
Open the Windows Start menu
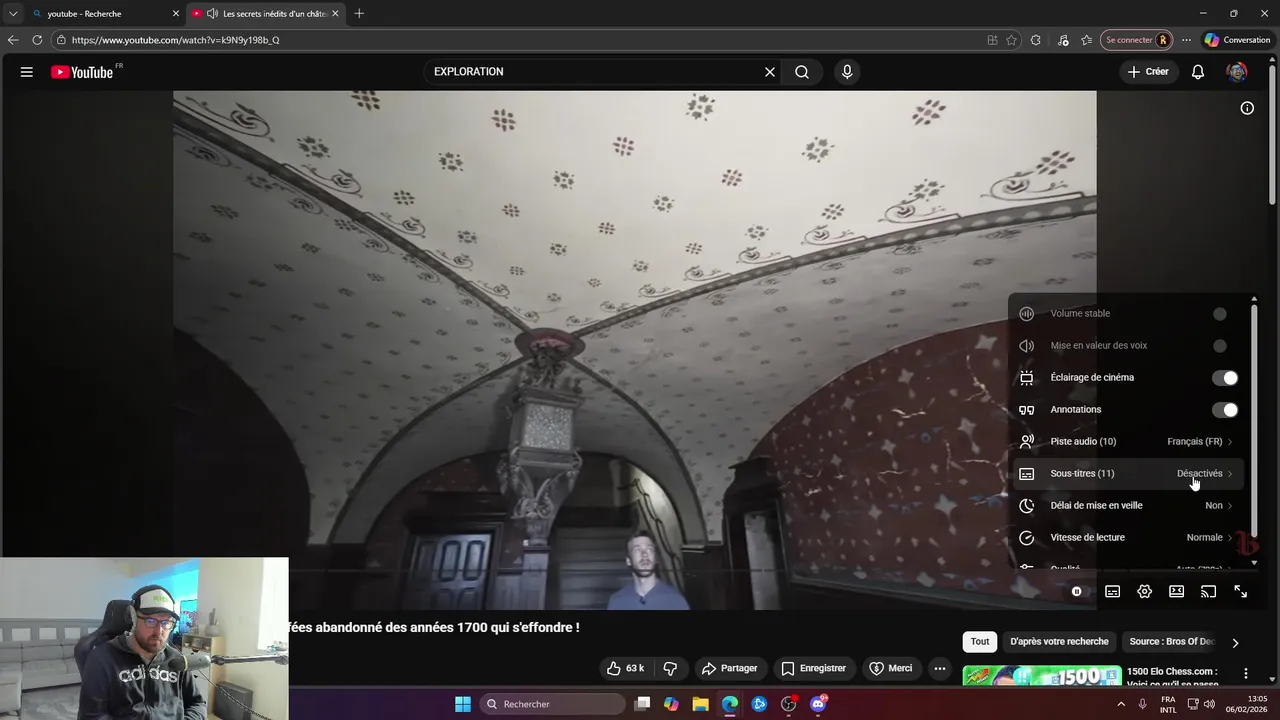coord(463,704)
